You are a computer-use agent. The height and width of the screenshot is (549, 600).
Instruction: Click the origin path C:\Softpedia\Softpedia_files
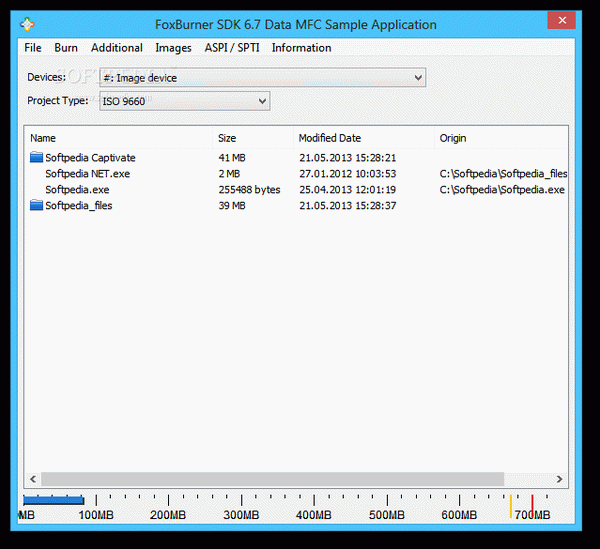click(503, 174)
